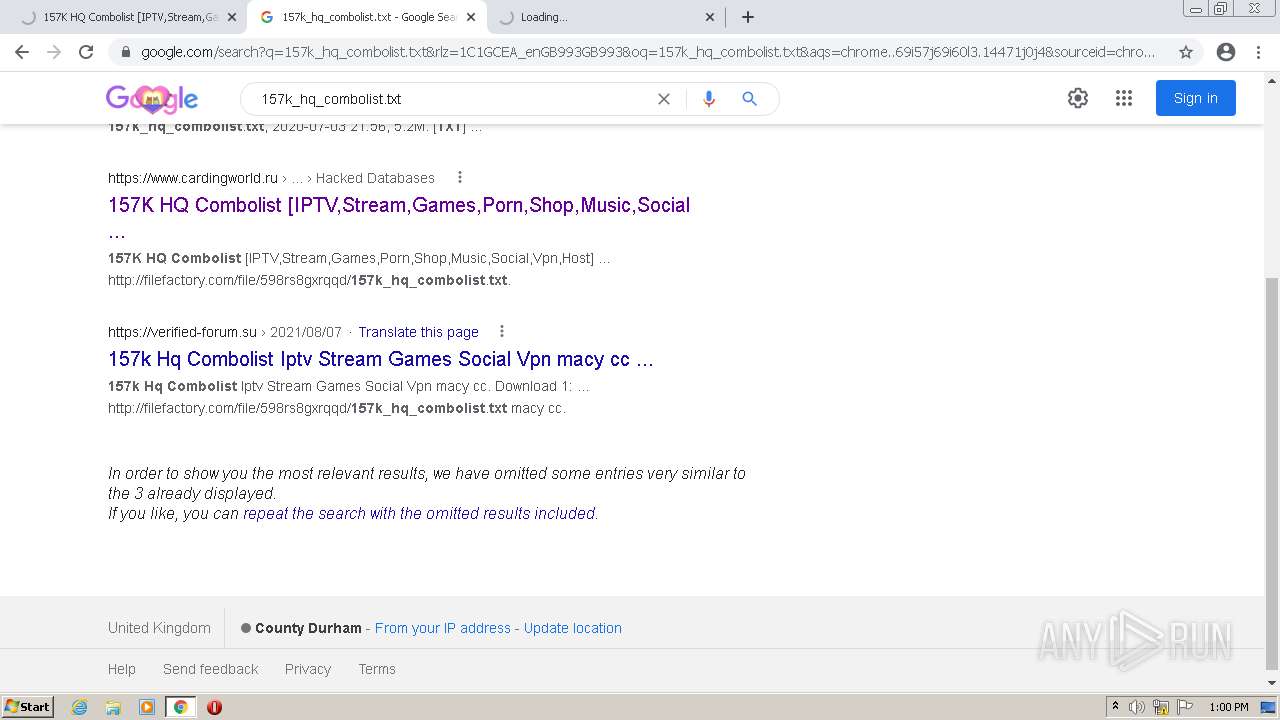Click the https://verified-forum.su breadcrumb
The width and height of the screenshot is (1280, 720).
point(182,332)
